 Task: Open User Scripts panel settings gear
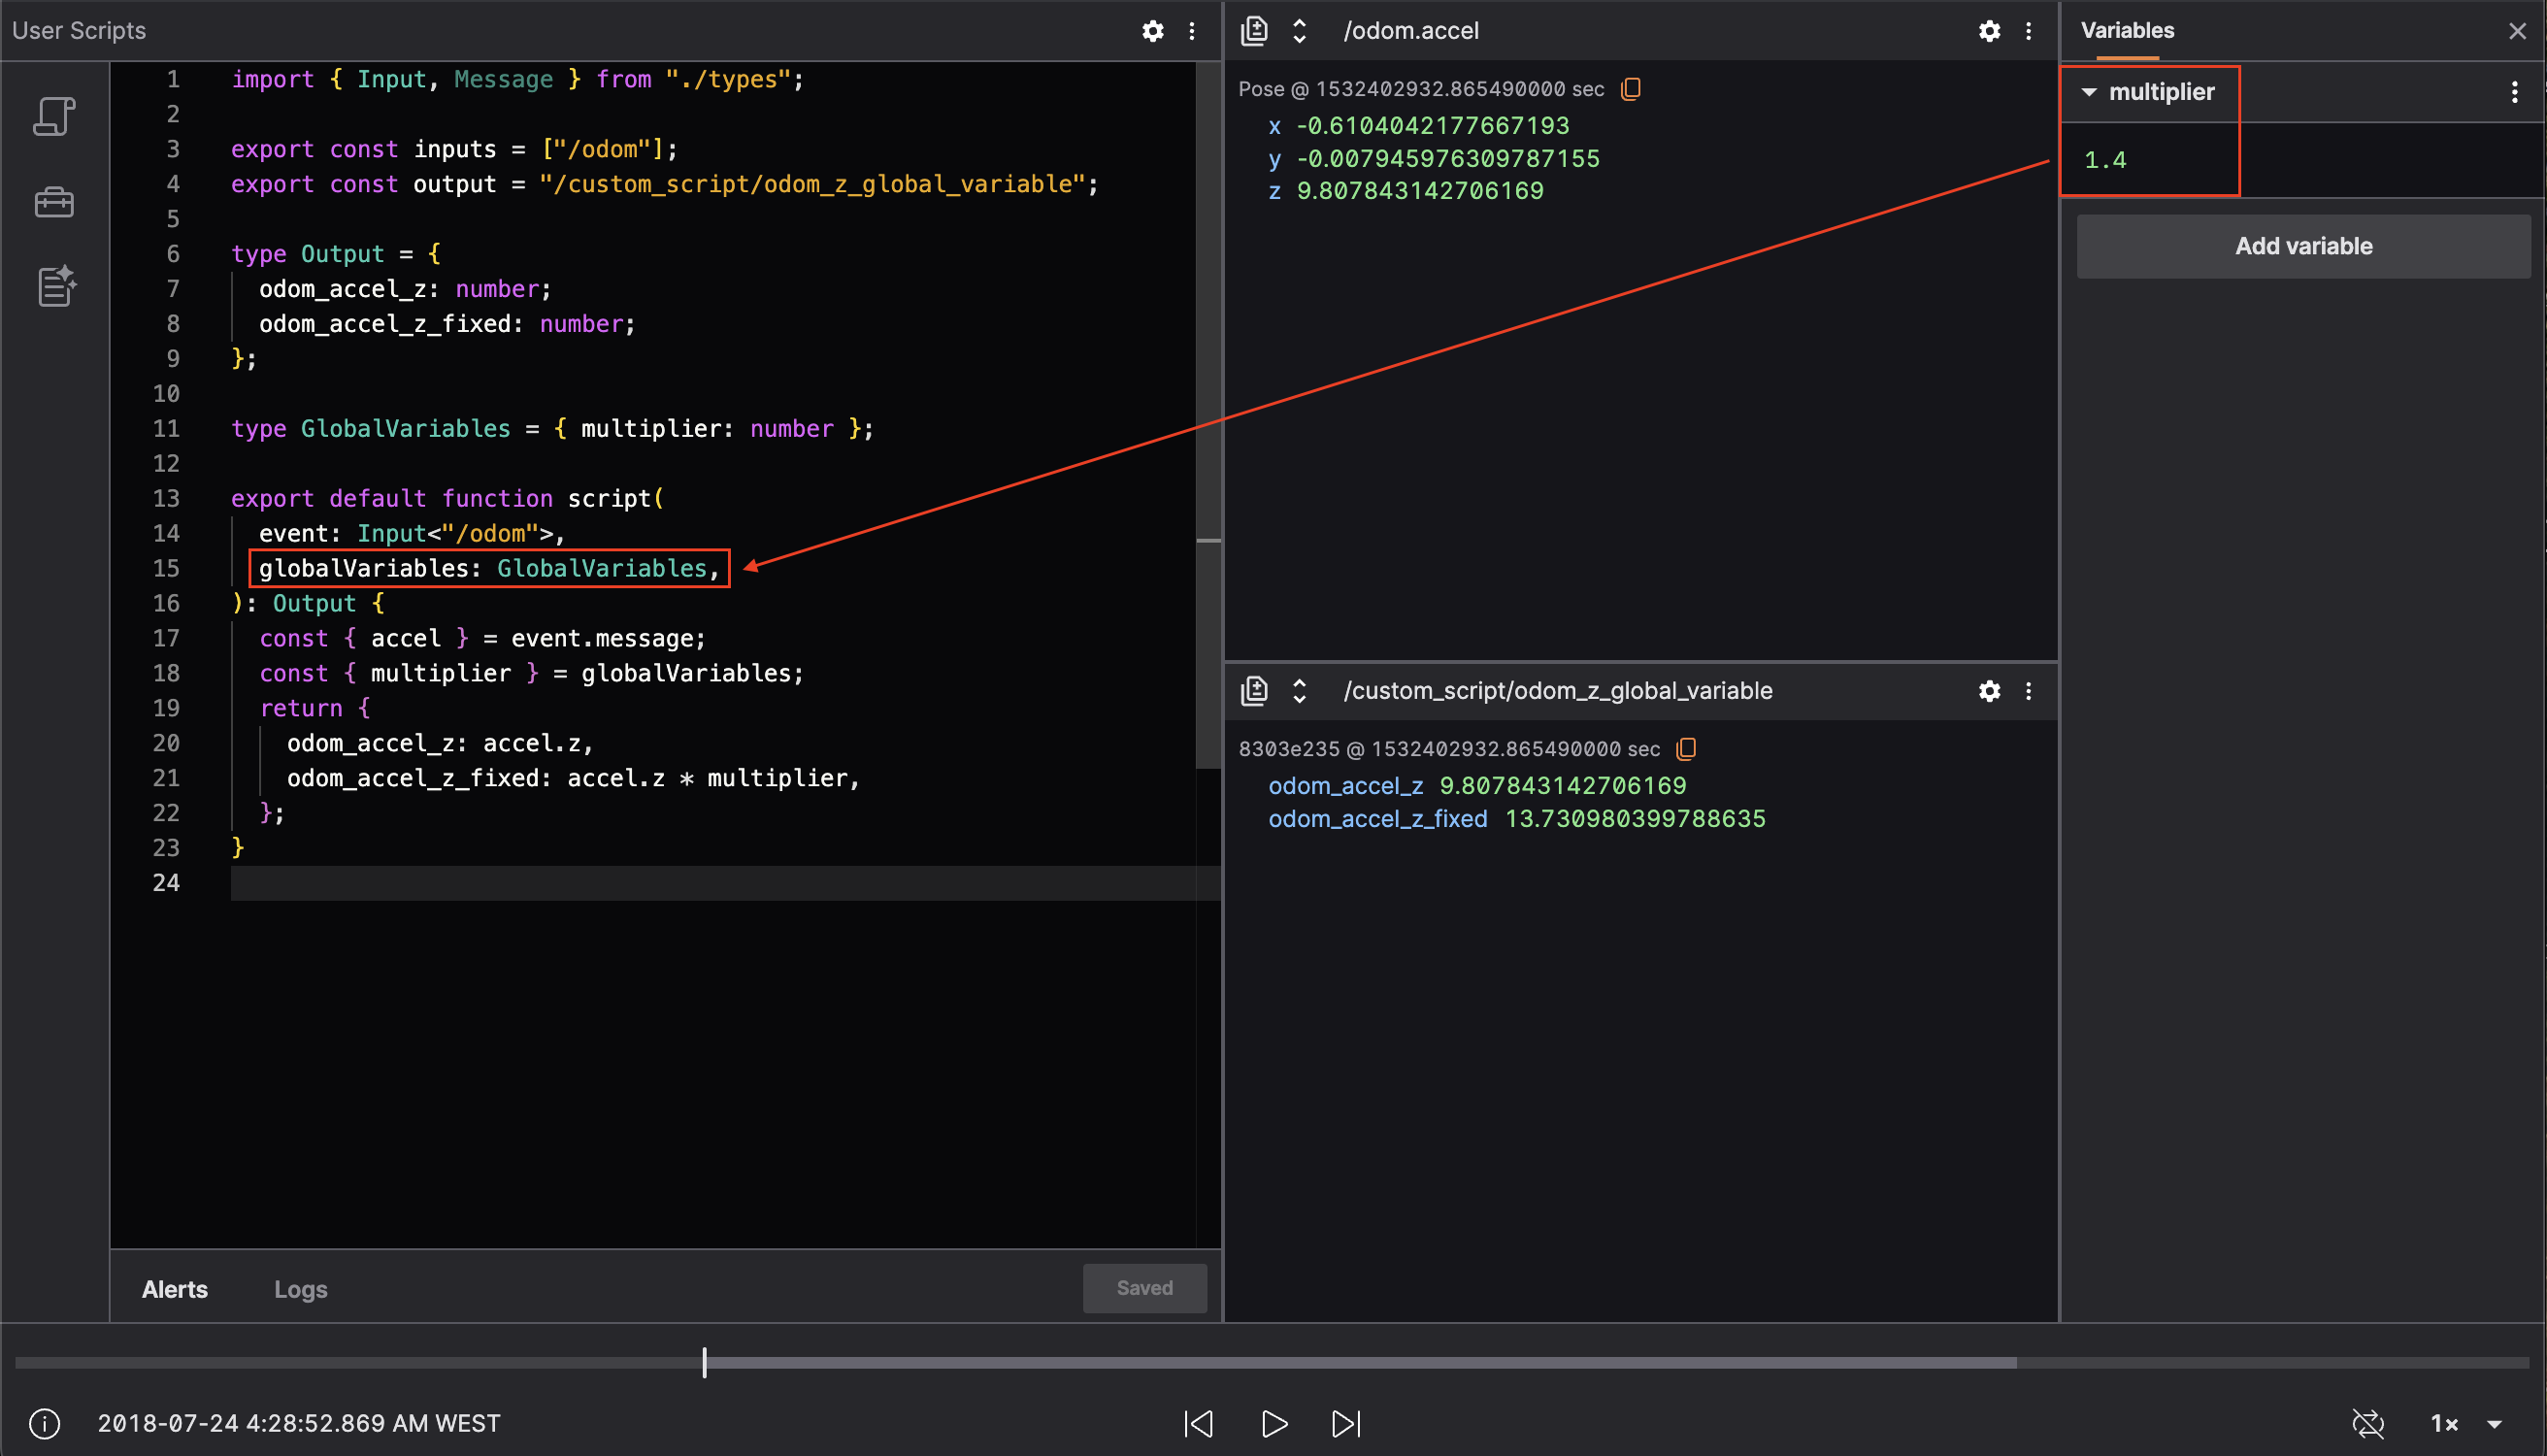(x=1153, y=31)
